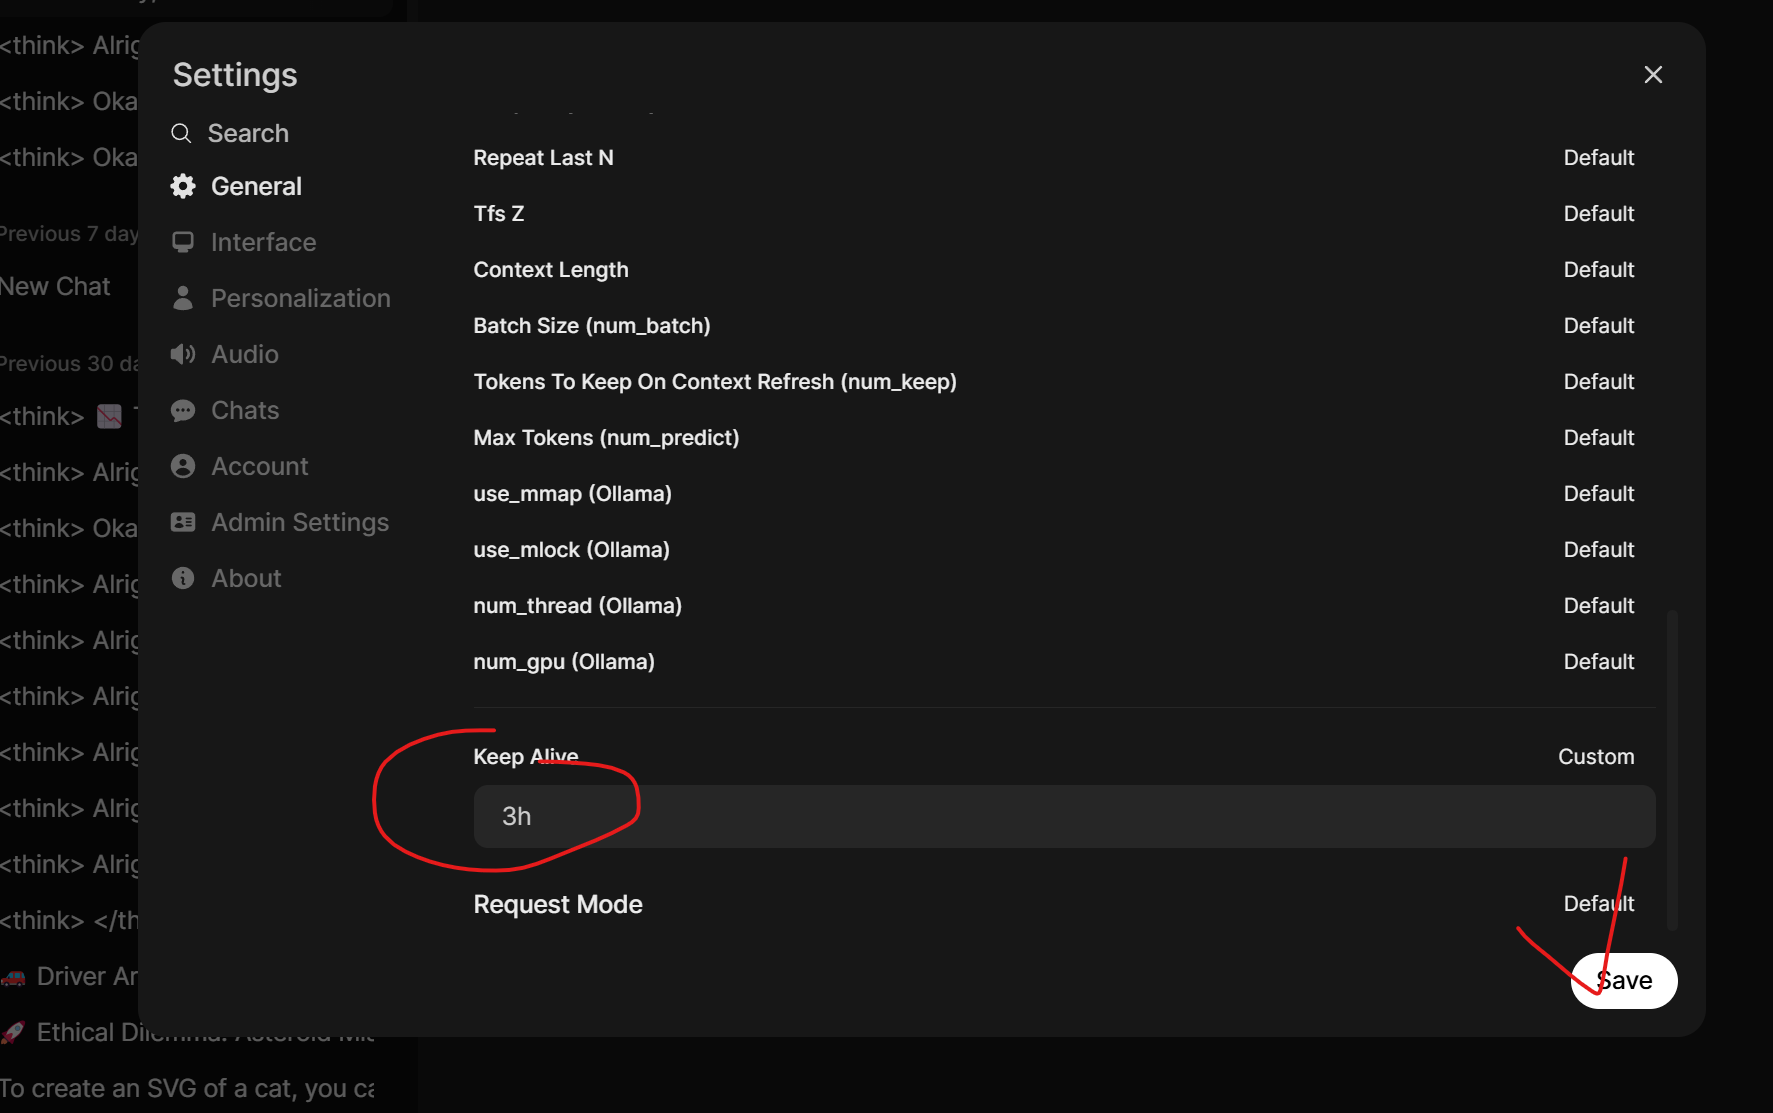Viewport: 1773px width, 1113px height.
Task: Click the Admin Settings ID card icon
Action: (x=183, y=523)
